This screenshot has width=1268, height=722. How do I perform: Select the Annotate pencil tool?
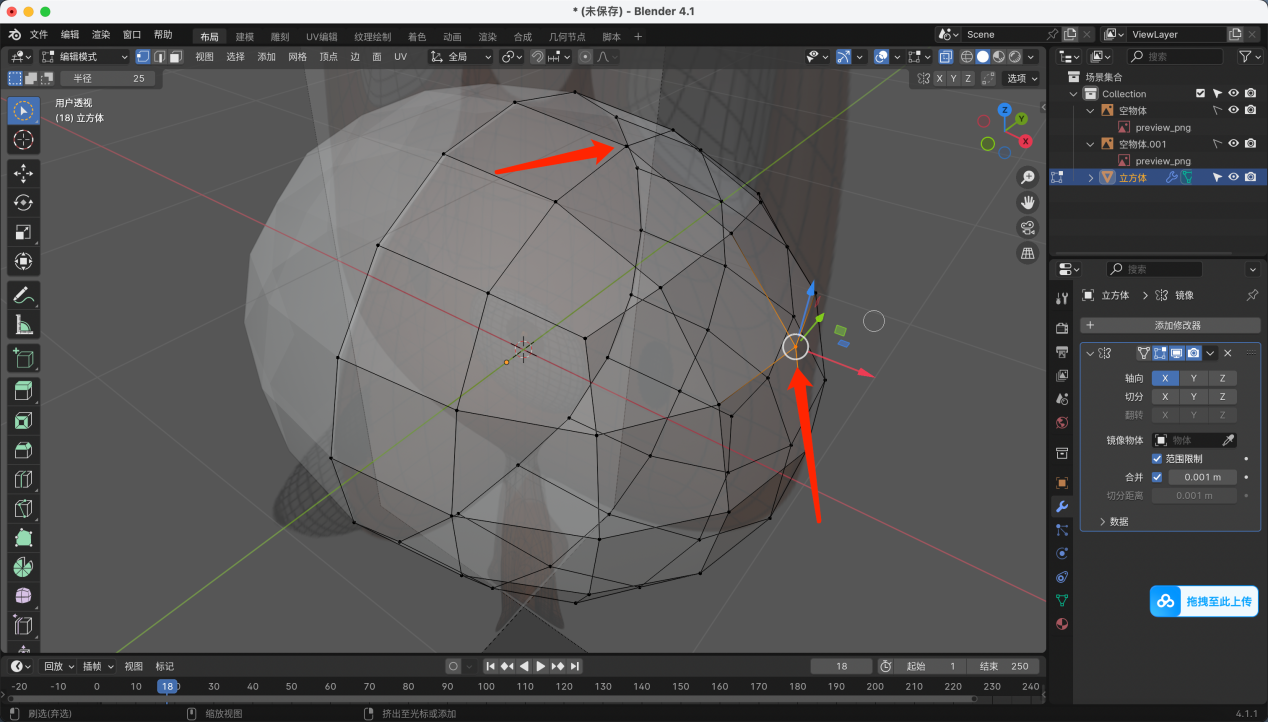coord(23,295)
